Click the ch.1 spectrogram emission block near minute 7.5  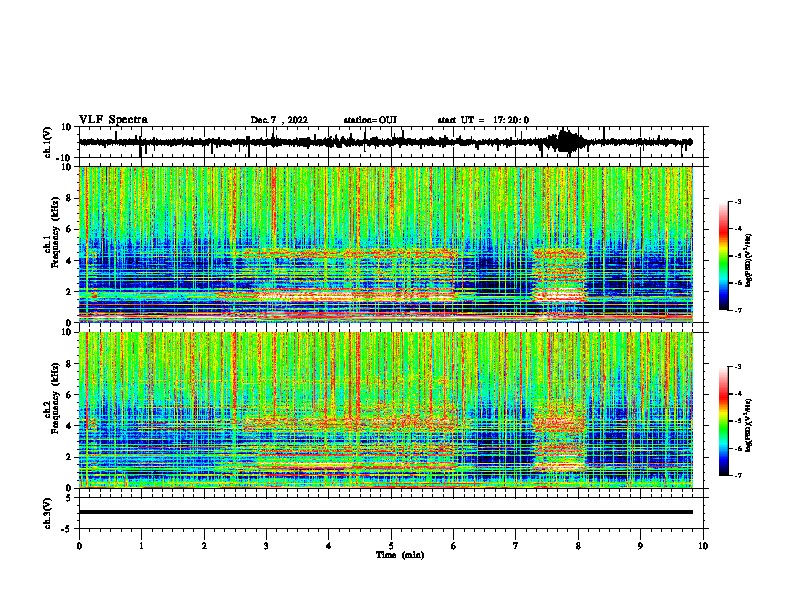[x=559, y=275]
